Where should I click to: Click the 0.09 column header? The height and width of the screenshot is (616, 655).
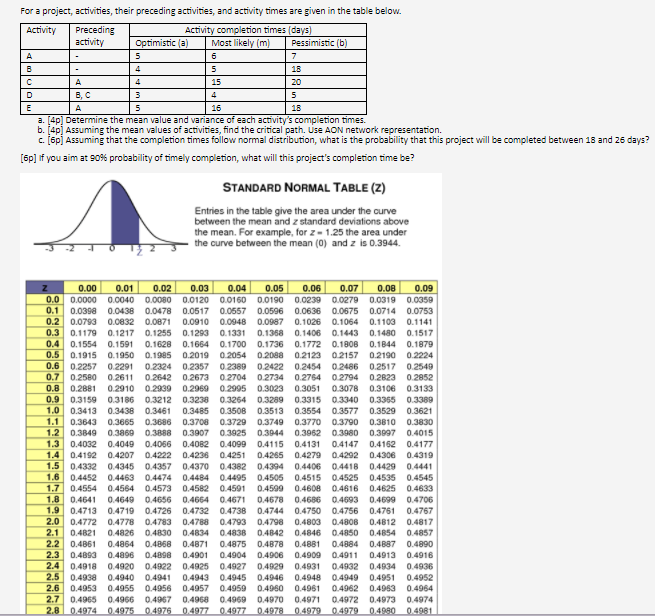tap(419, 288)
